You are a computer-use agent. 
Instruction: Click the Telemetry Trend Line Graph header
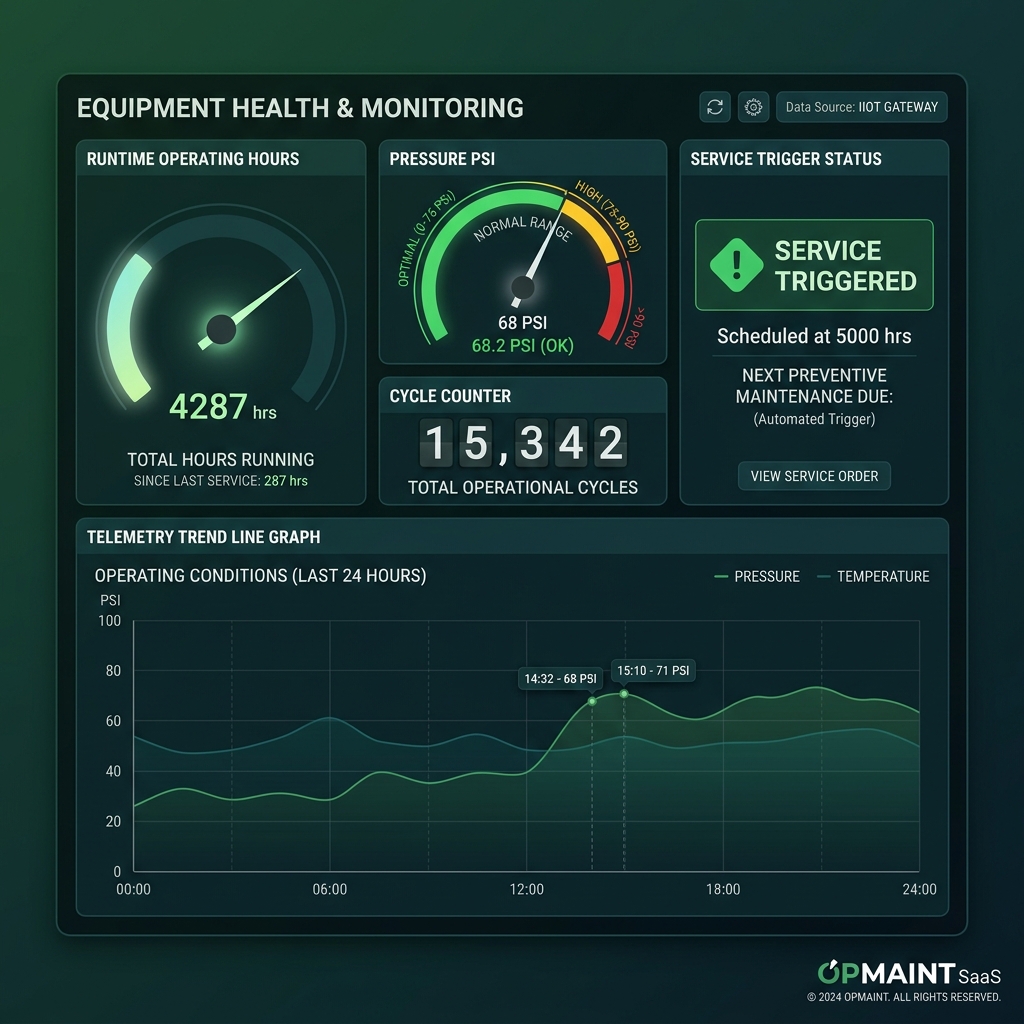coord(512,537)
